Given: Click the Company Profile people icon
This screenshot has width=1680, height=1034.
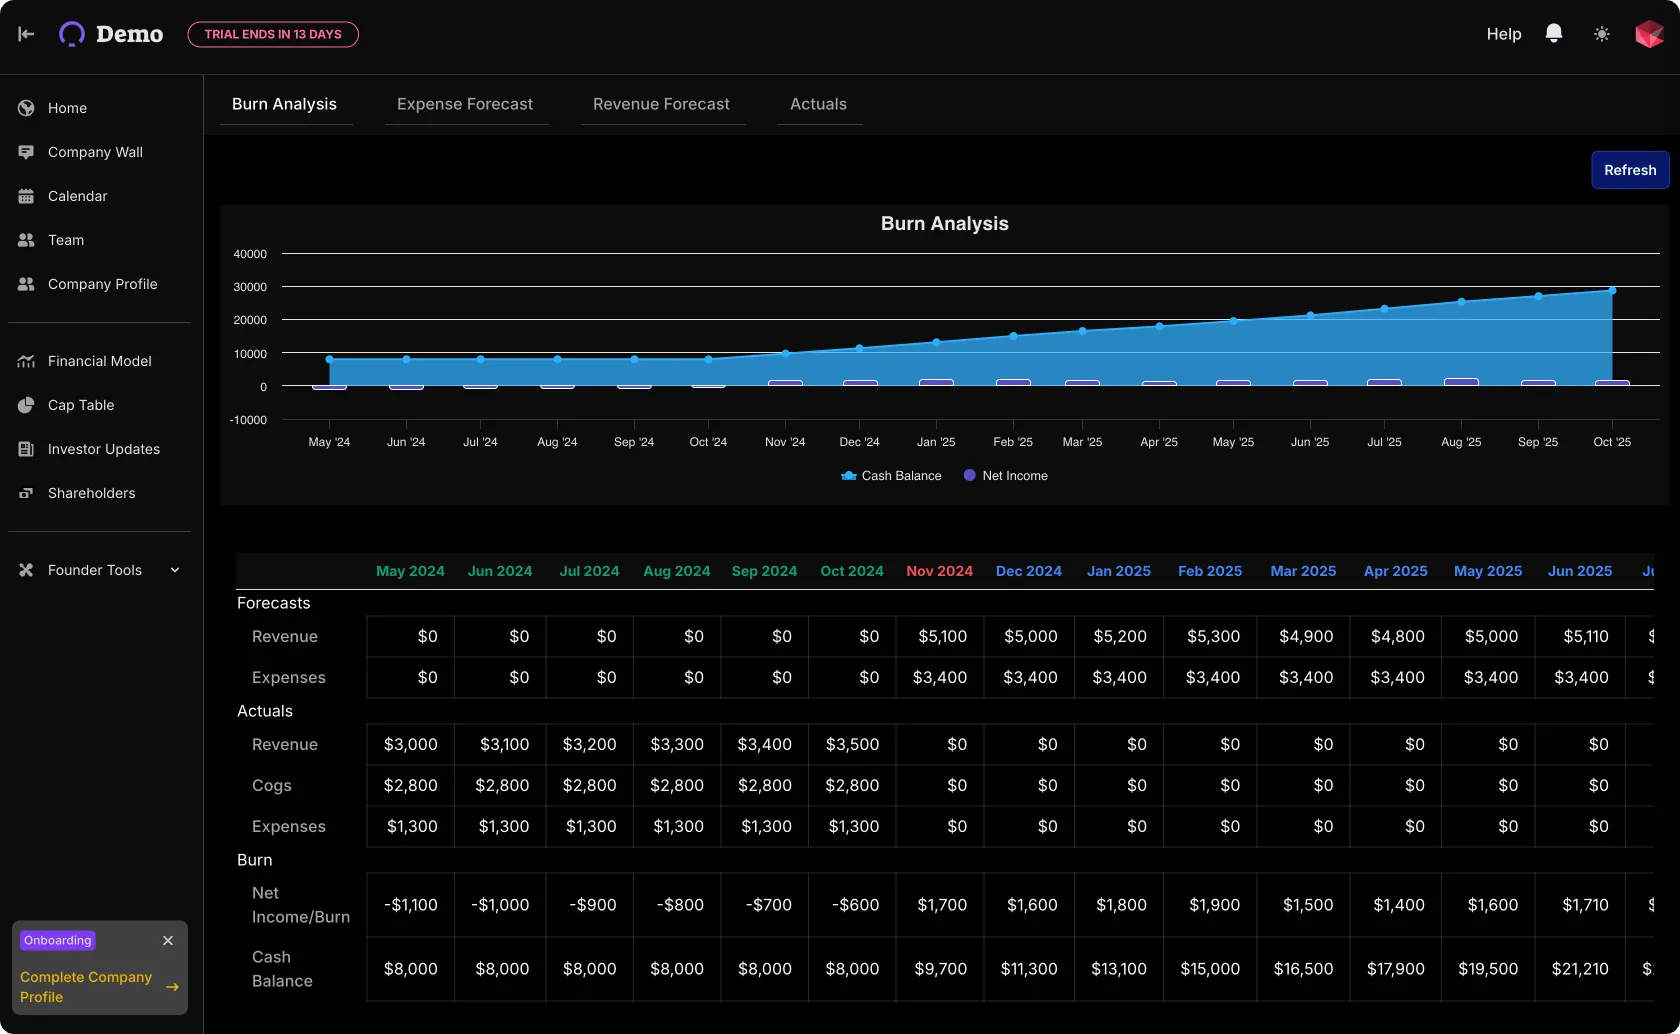Looking at the screenshot, I should [26, 284].
